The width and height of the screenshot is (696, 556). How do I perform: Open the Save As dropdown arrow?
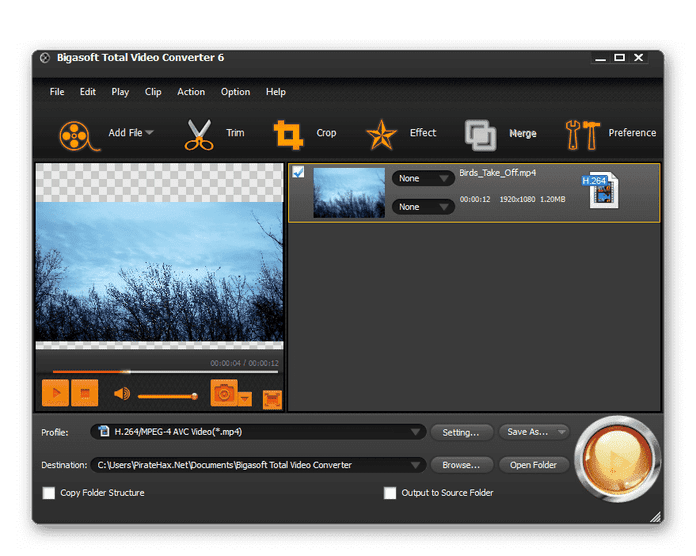pos(562,432)
